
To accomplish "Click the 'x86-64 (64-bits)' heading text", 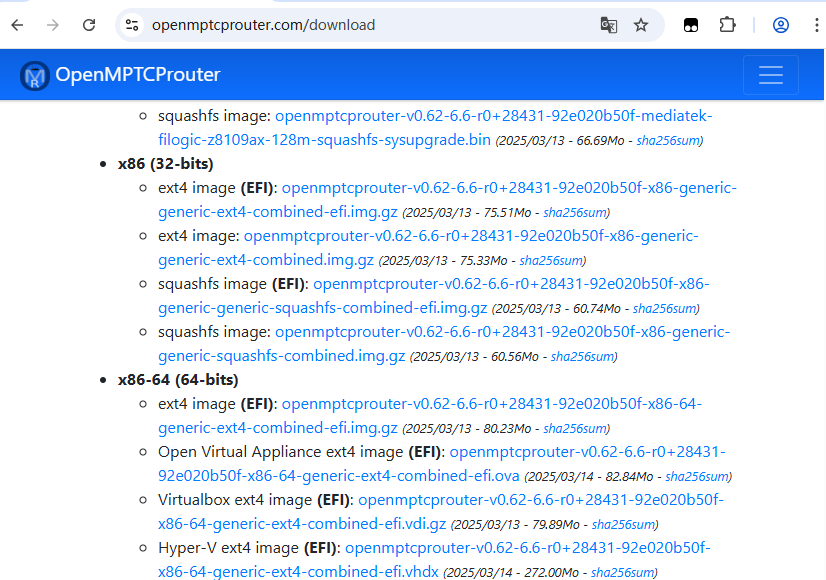I will 178,380.
